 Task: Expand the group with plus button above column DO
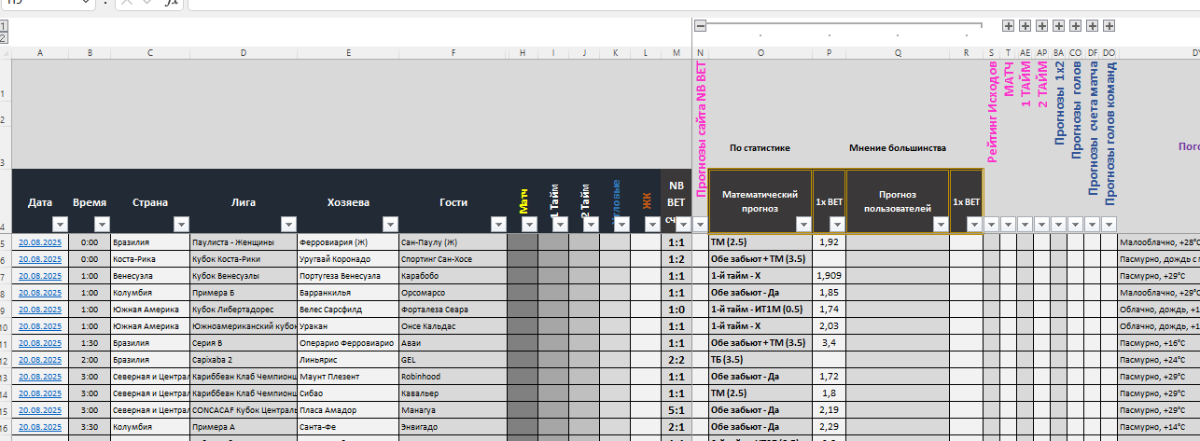click(x=1109, y=25)
